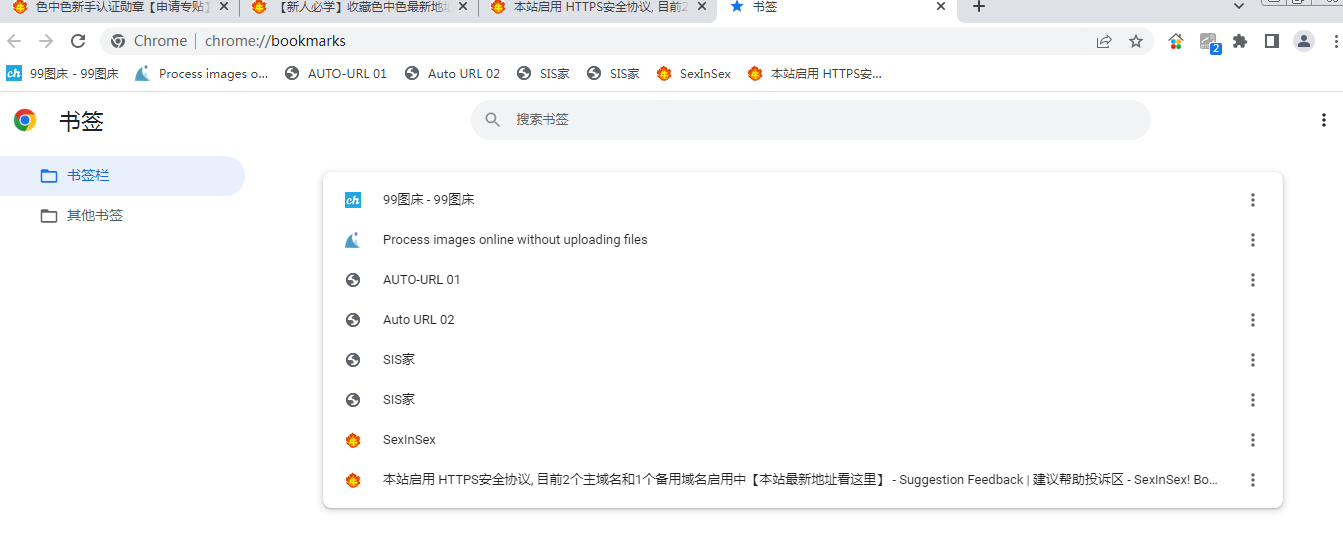Click the globe icon on AUTO-URL 01 row
The width and height of the screenshot is (1343, 544).
(352, 280)
